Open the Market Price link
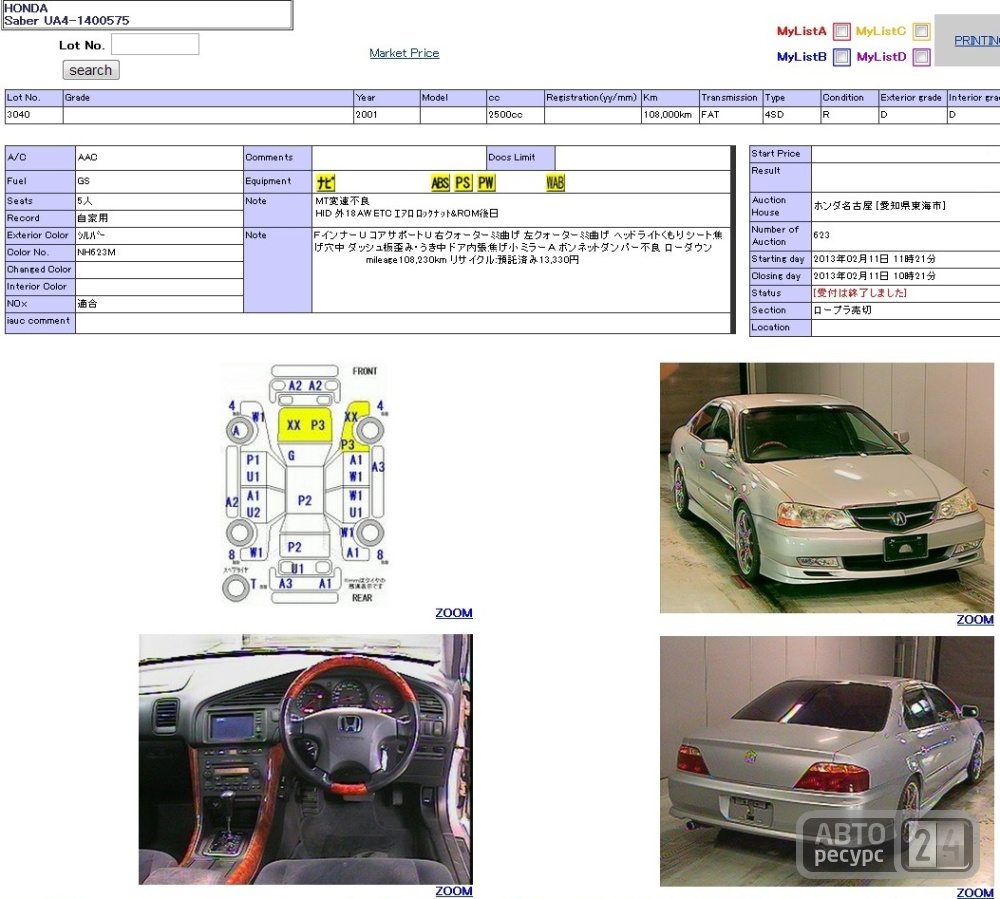 404,53
